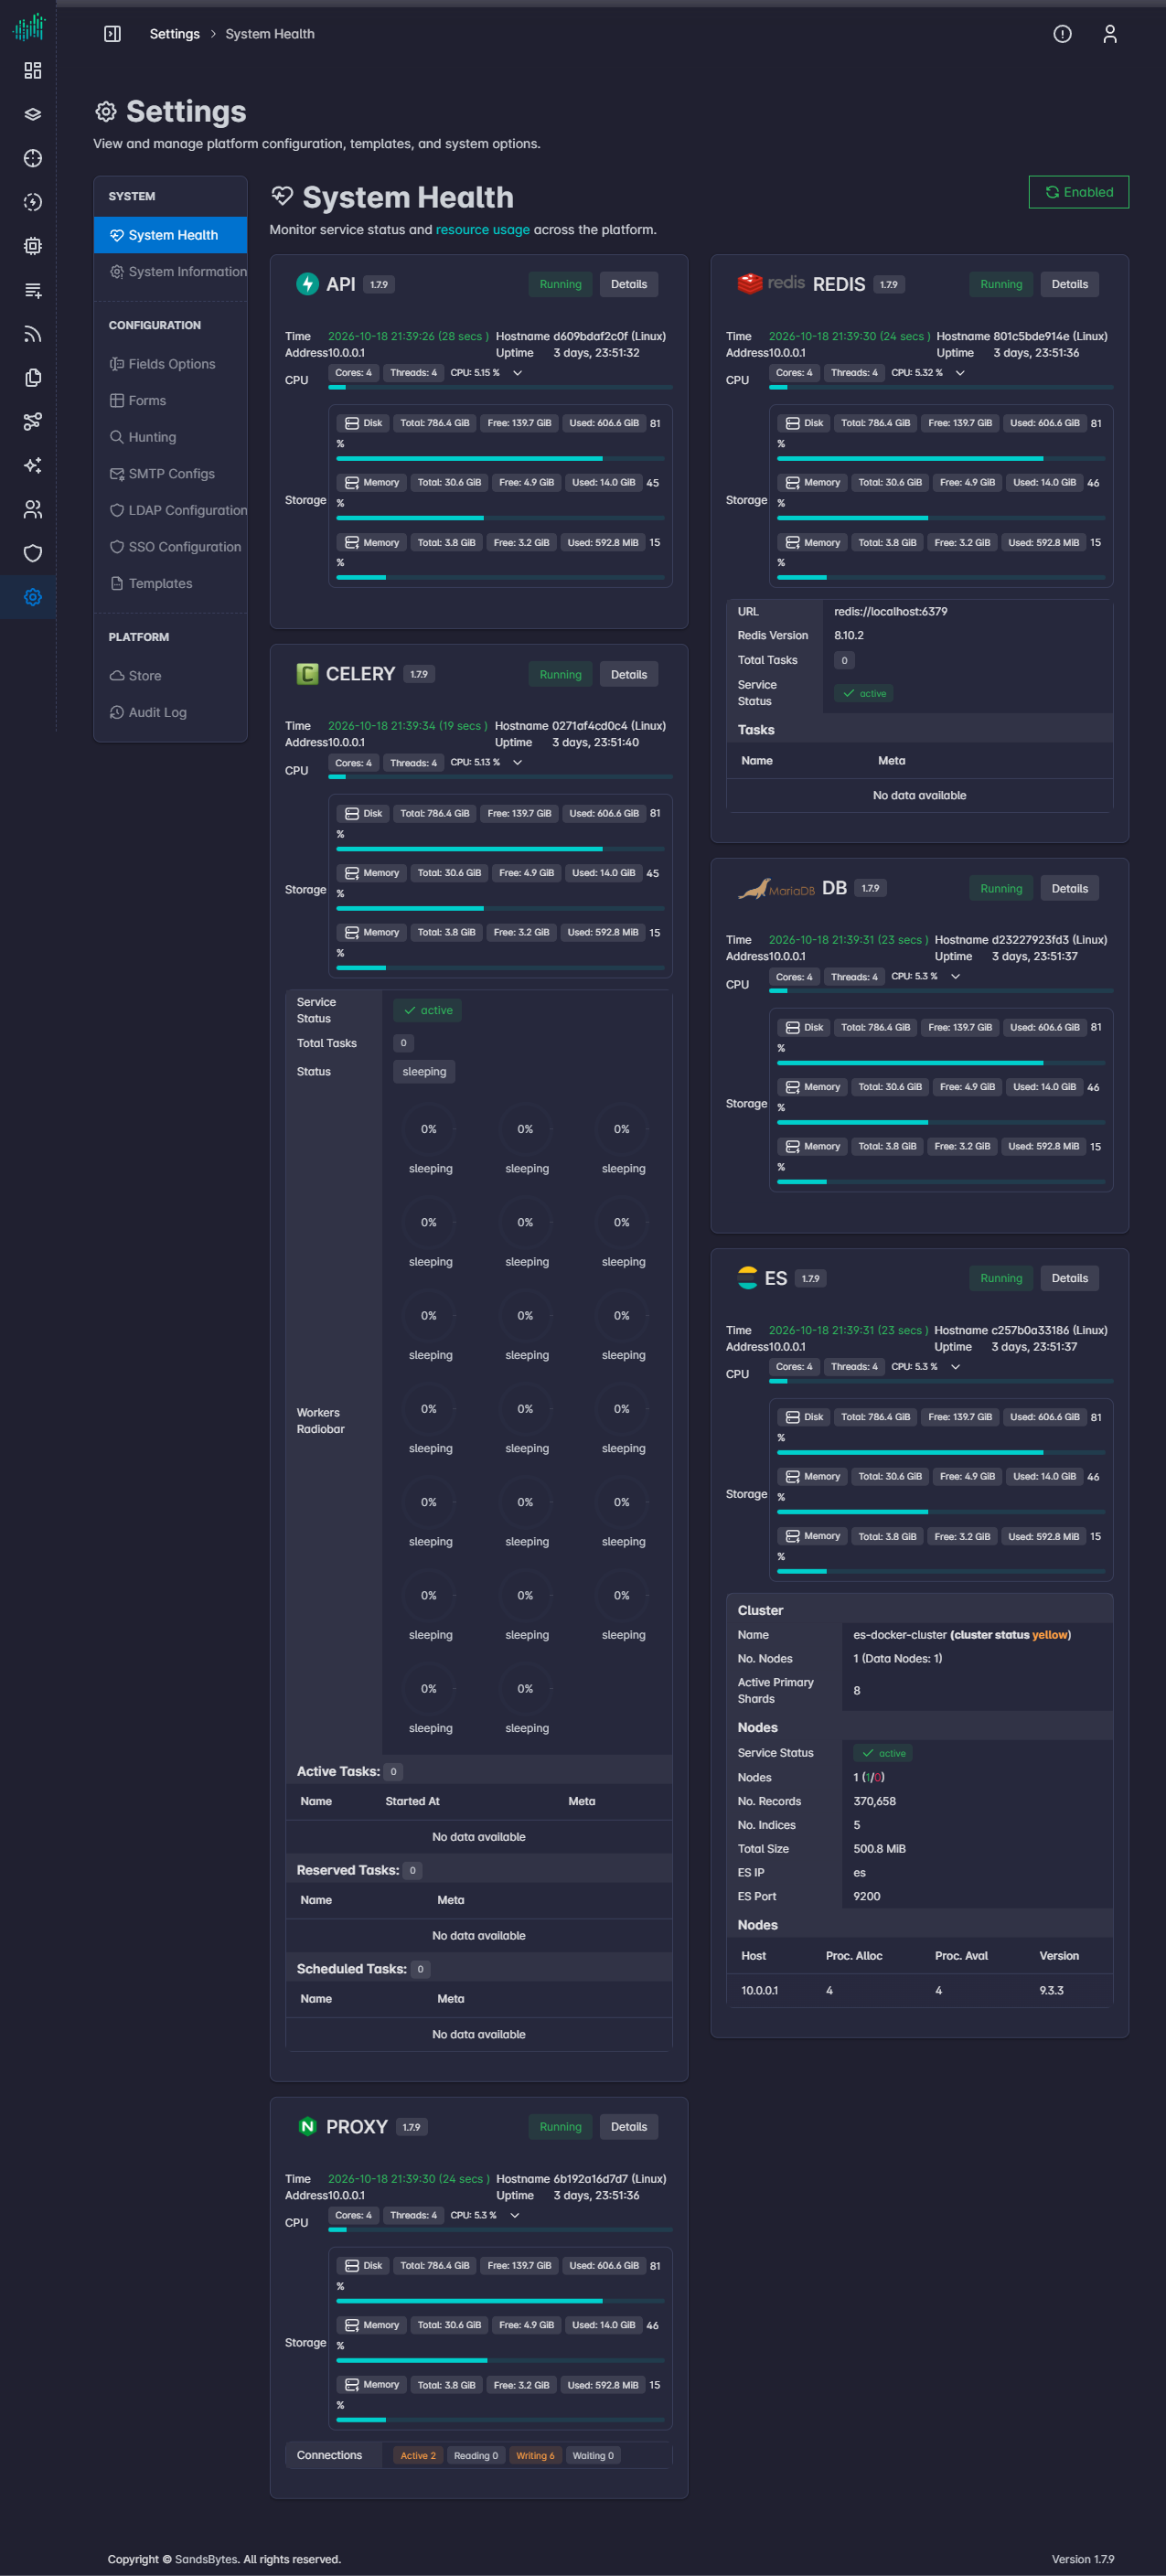Open the crosshair target icon in sidebar
The image size is (1166, 2576).
(32, 158)
